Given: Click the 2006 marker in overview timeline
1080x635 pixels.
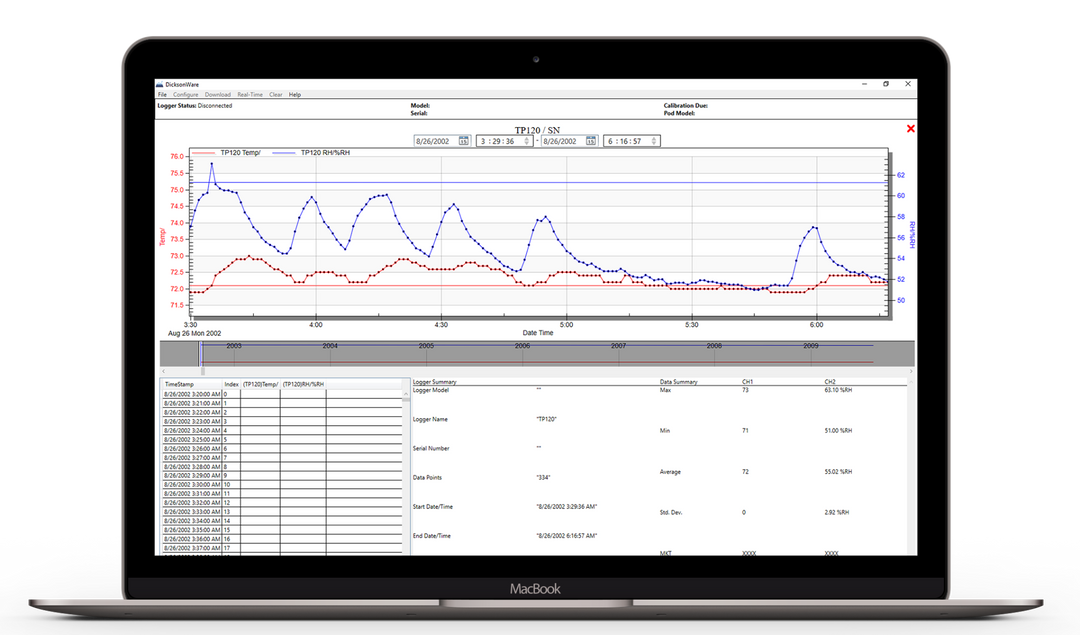Looking at the screenshot, I should click(x=522, y=346).
